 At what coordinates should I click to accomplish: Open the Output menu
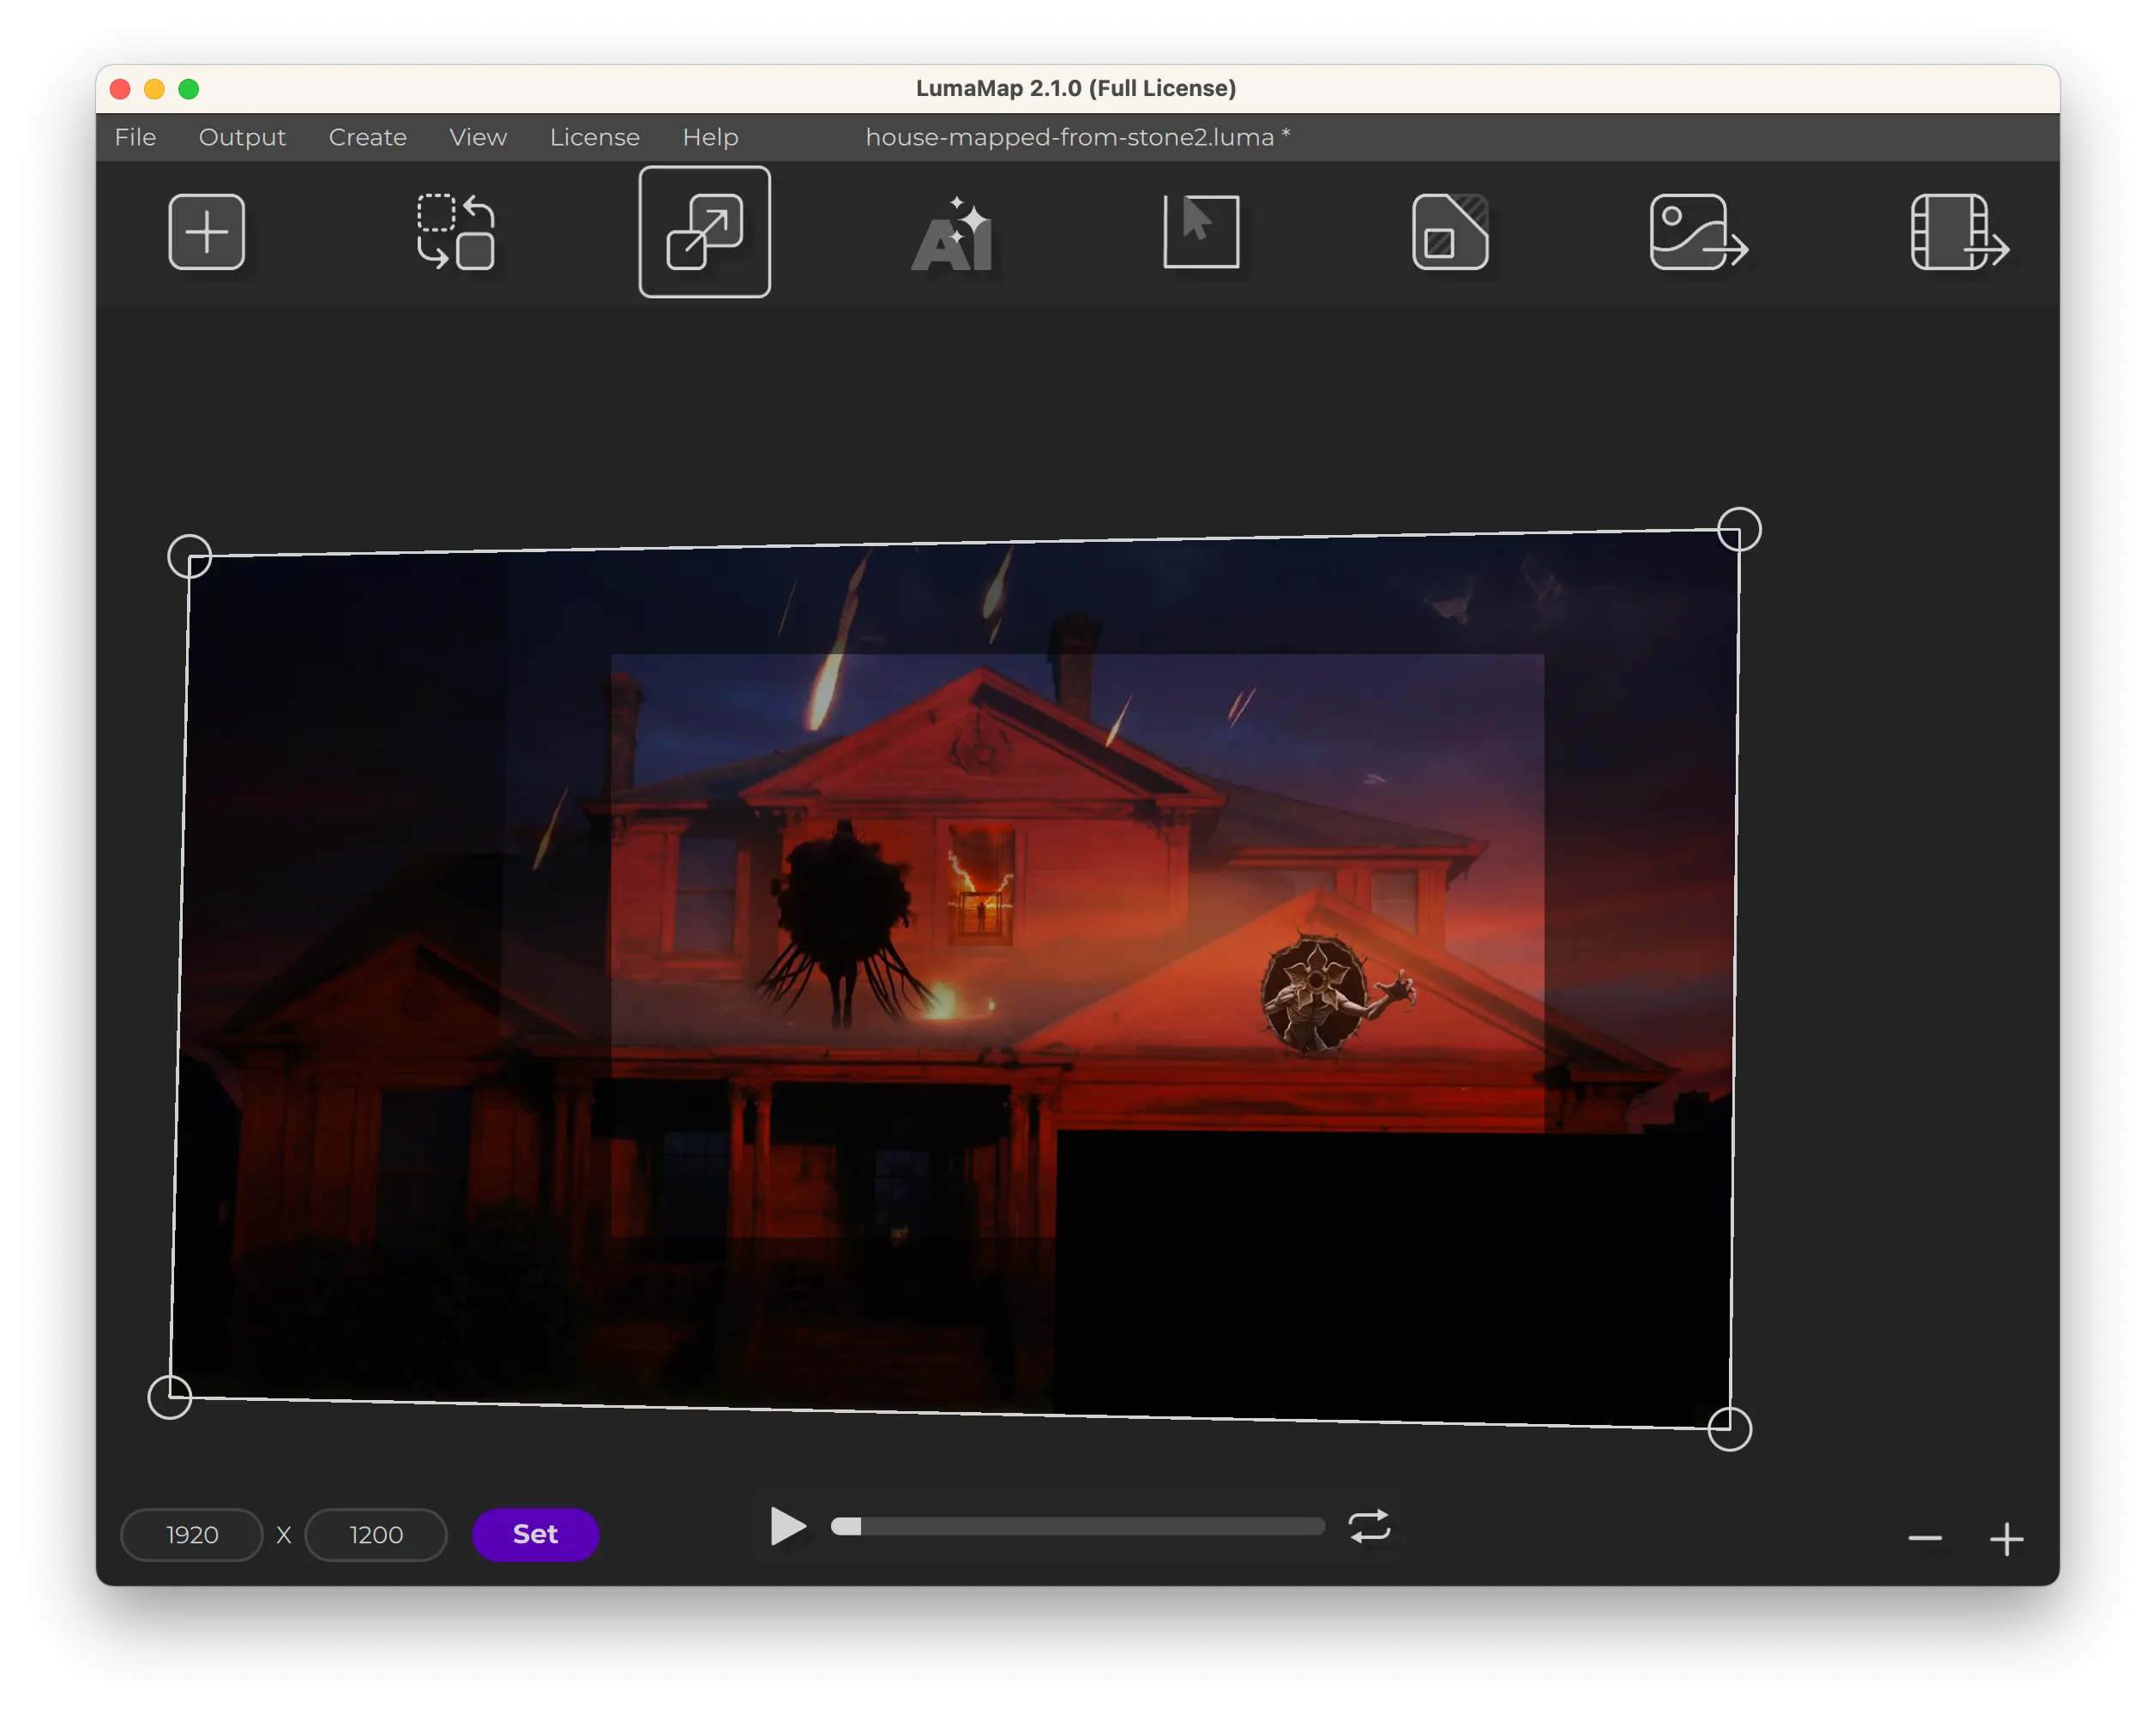242,137
